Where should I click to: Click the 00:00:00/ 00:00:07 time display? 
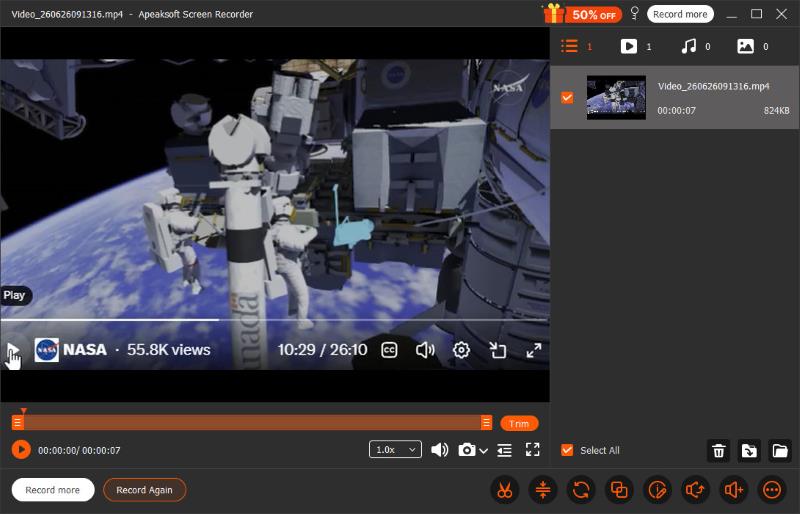(x=79, y=450)
